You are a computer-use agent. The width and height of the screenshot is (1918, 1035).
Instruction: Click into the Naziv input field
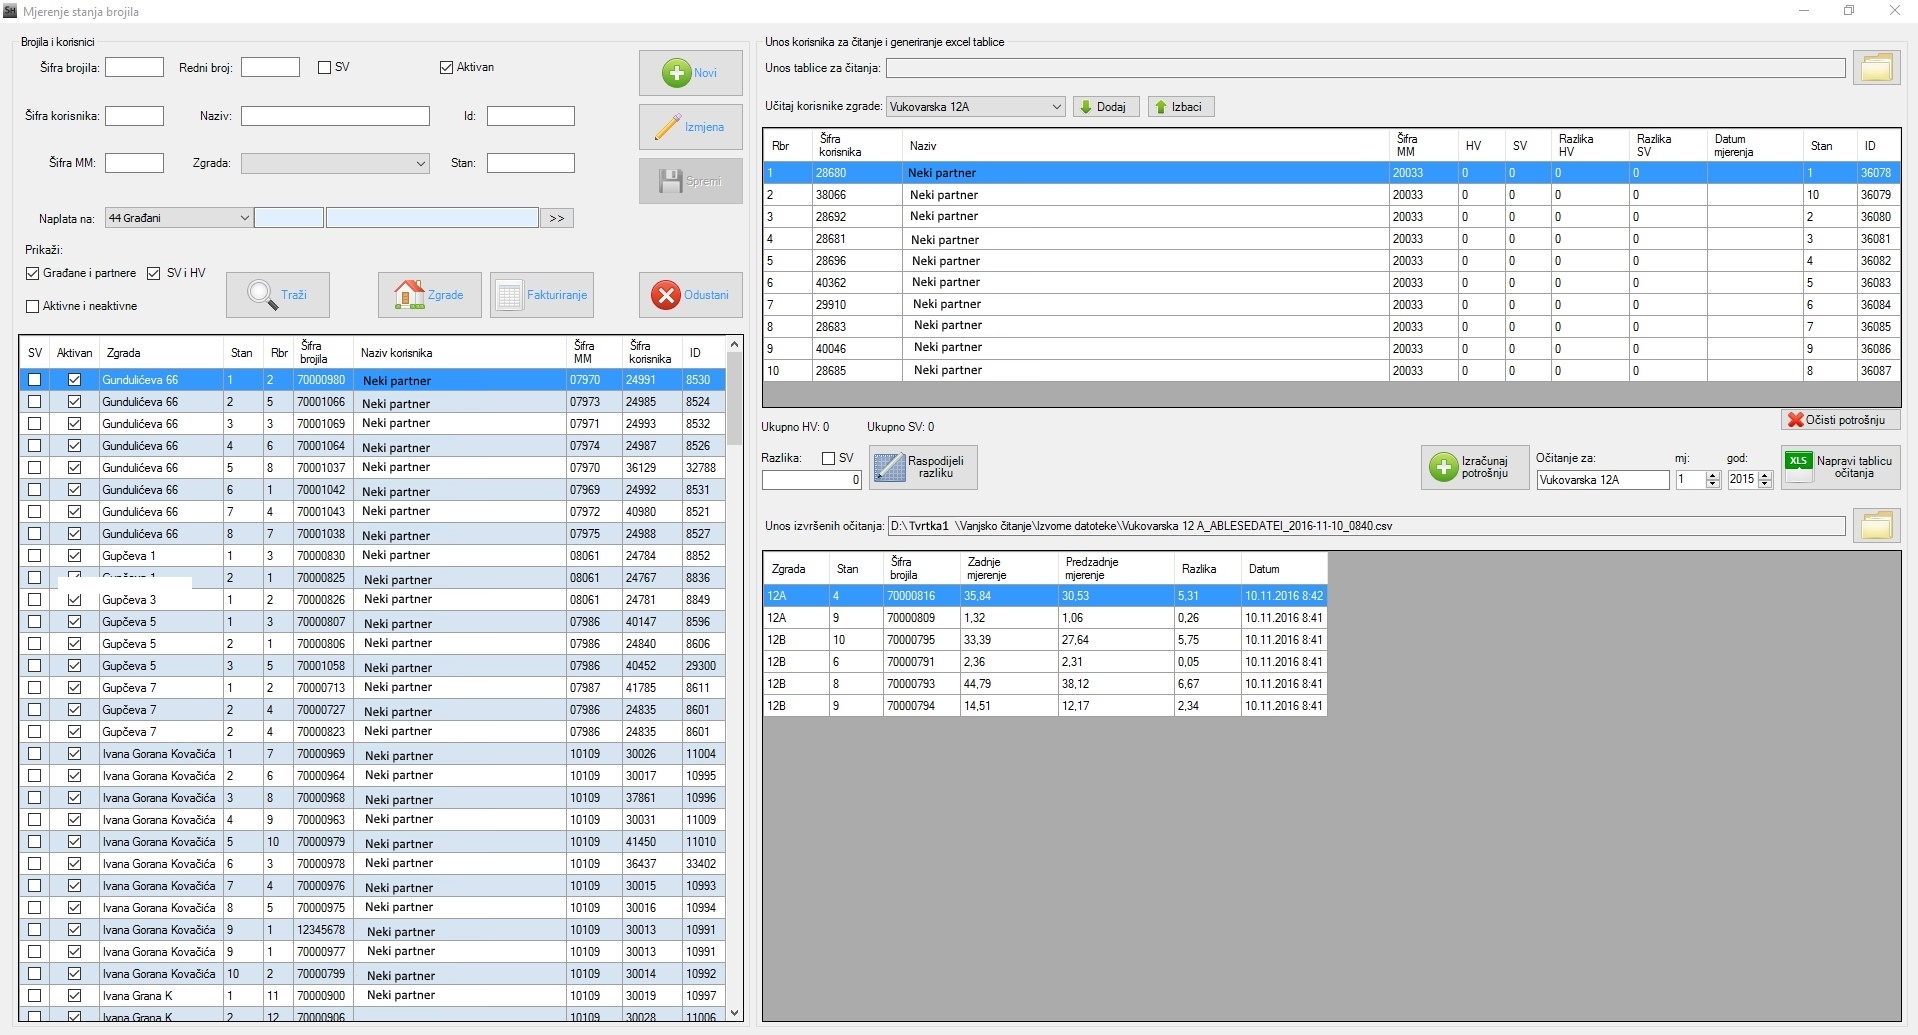pos(335,116)
